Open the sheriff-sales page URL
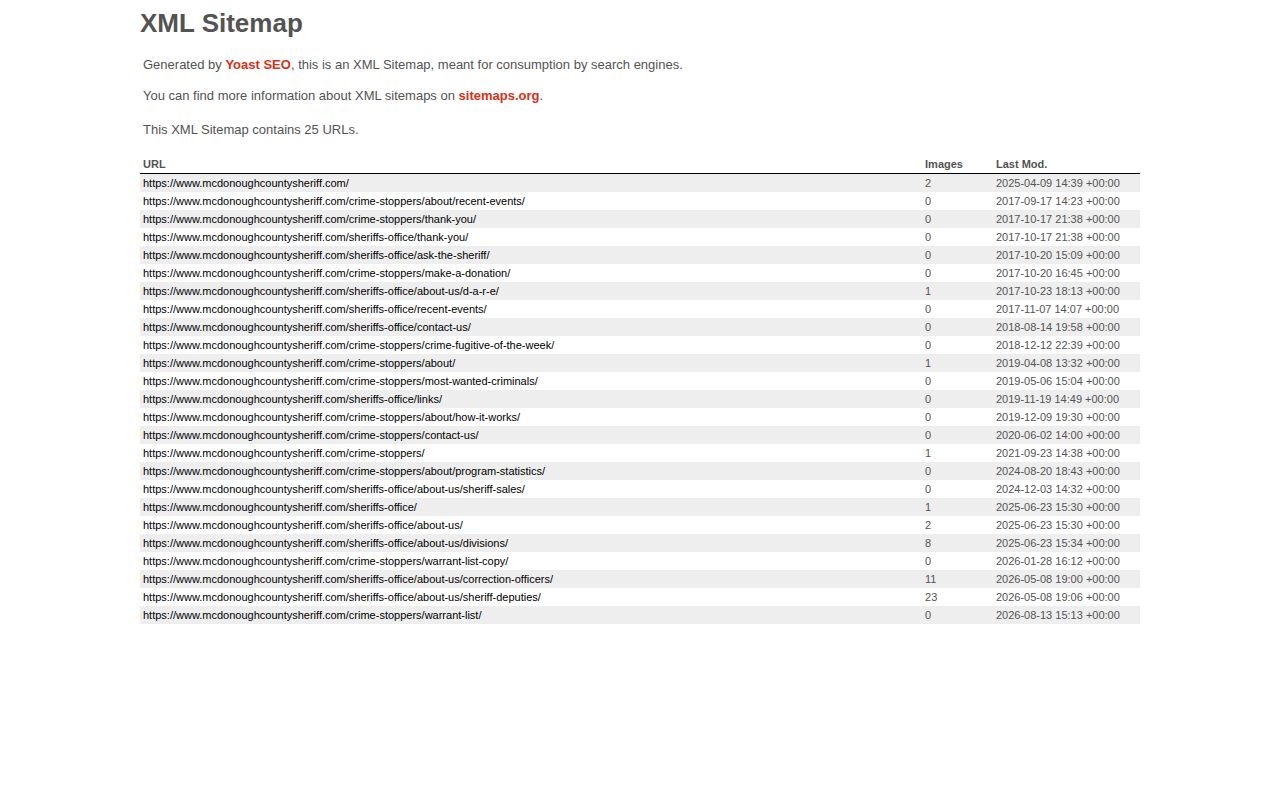 (x=334, y=489)
